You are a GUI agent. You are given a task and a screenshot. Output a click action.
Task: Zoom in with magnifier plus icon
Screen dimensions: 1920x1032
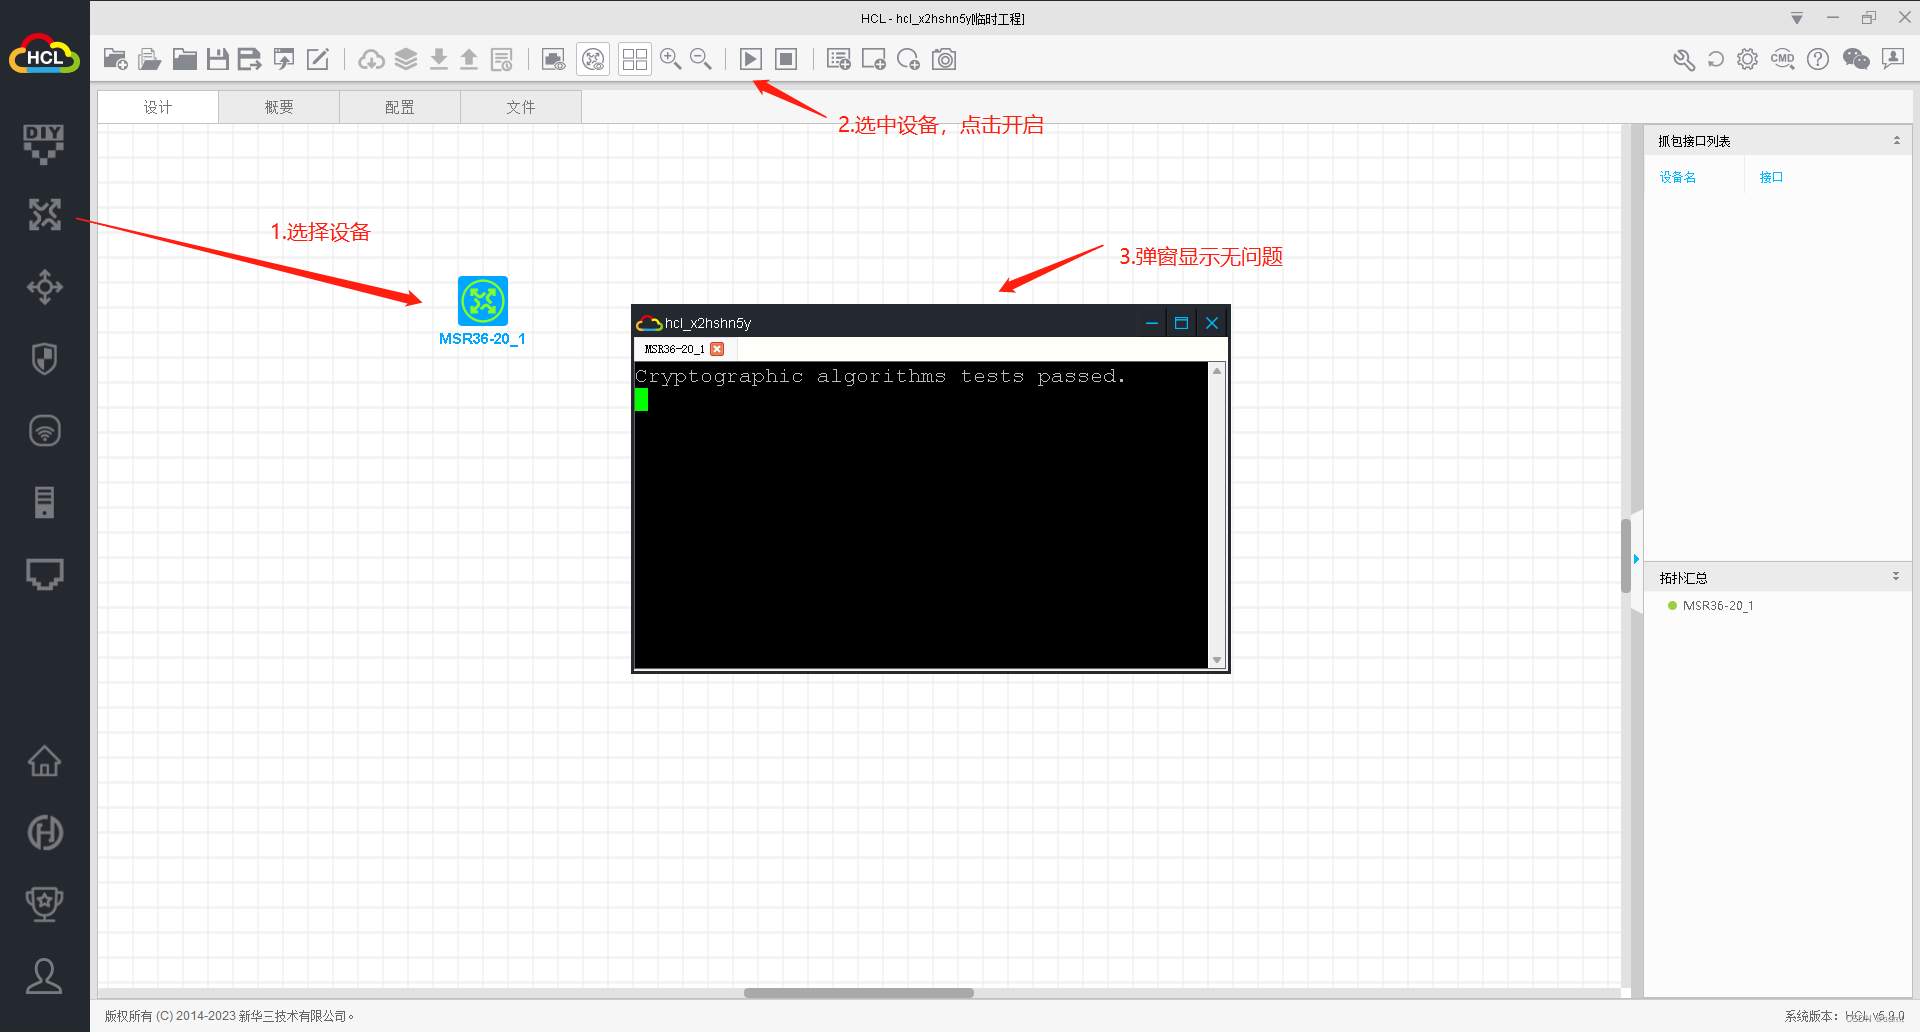click(671, 60)
